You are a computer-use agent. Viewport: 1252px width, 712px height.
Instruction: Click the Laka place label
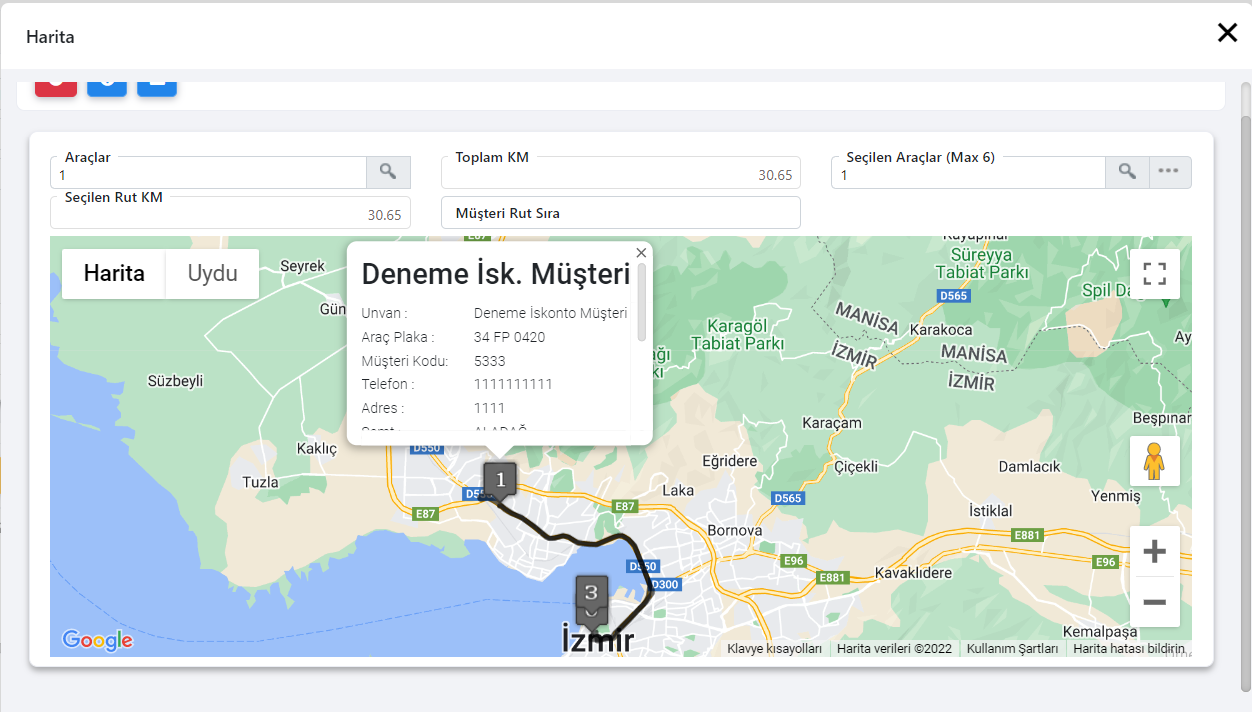(x=678, y=490)
